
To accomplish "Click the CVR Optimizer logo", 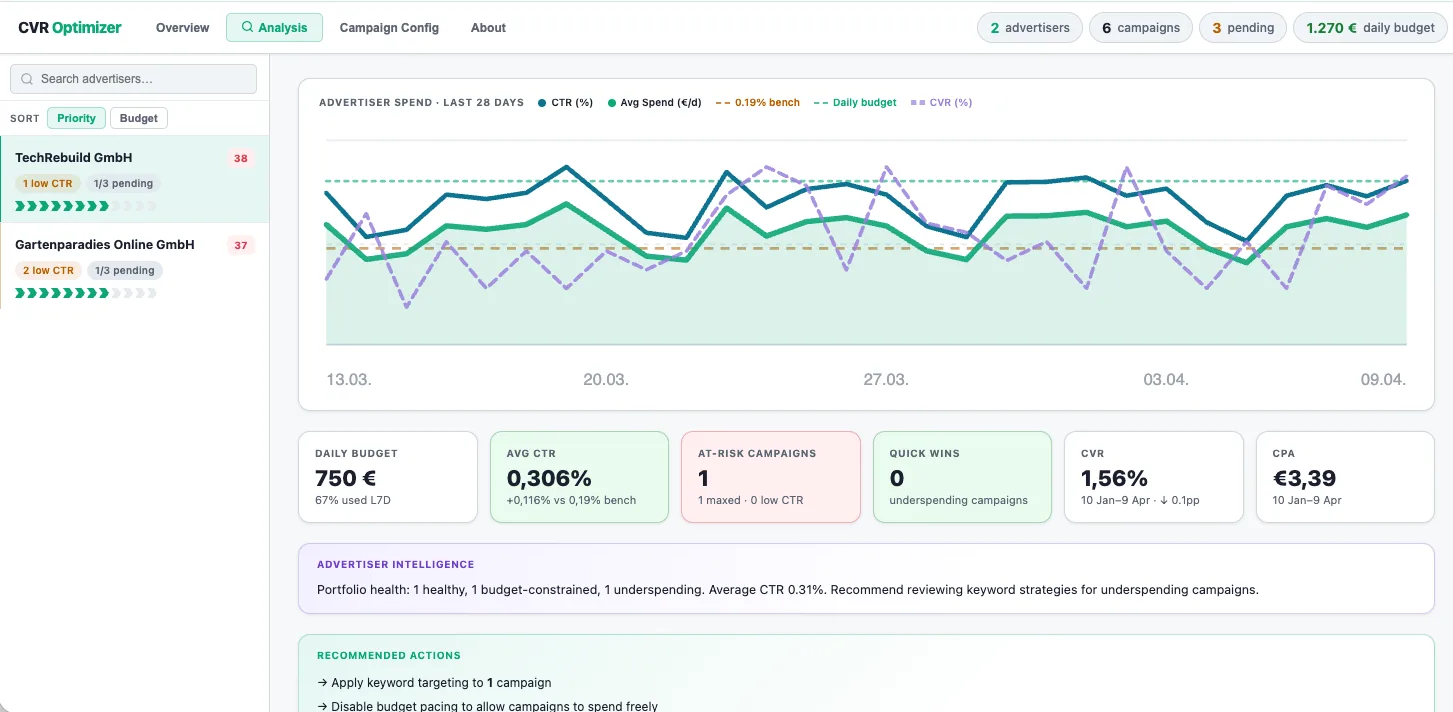I will [70, 28].
